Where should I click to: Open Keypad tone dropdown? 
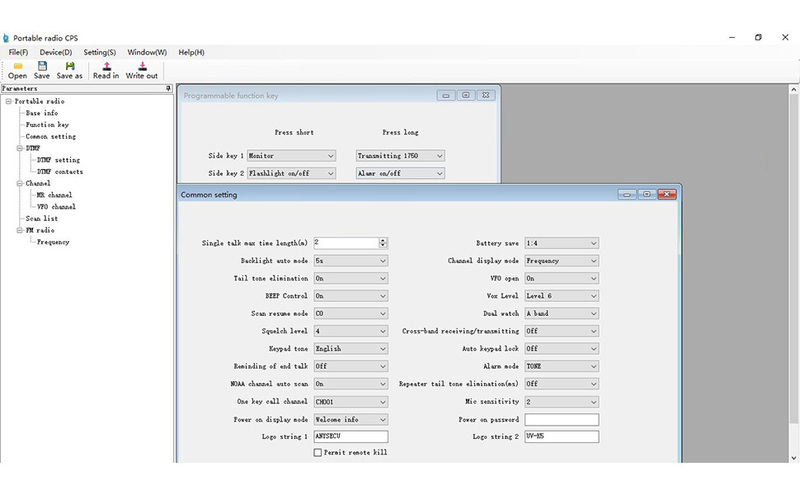351,349
